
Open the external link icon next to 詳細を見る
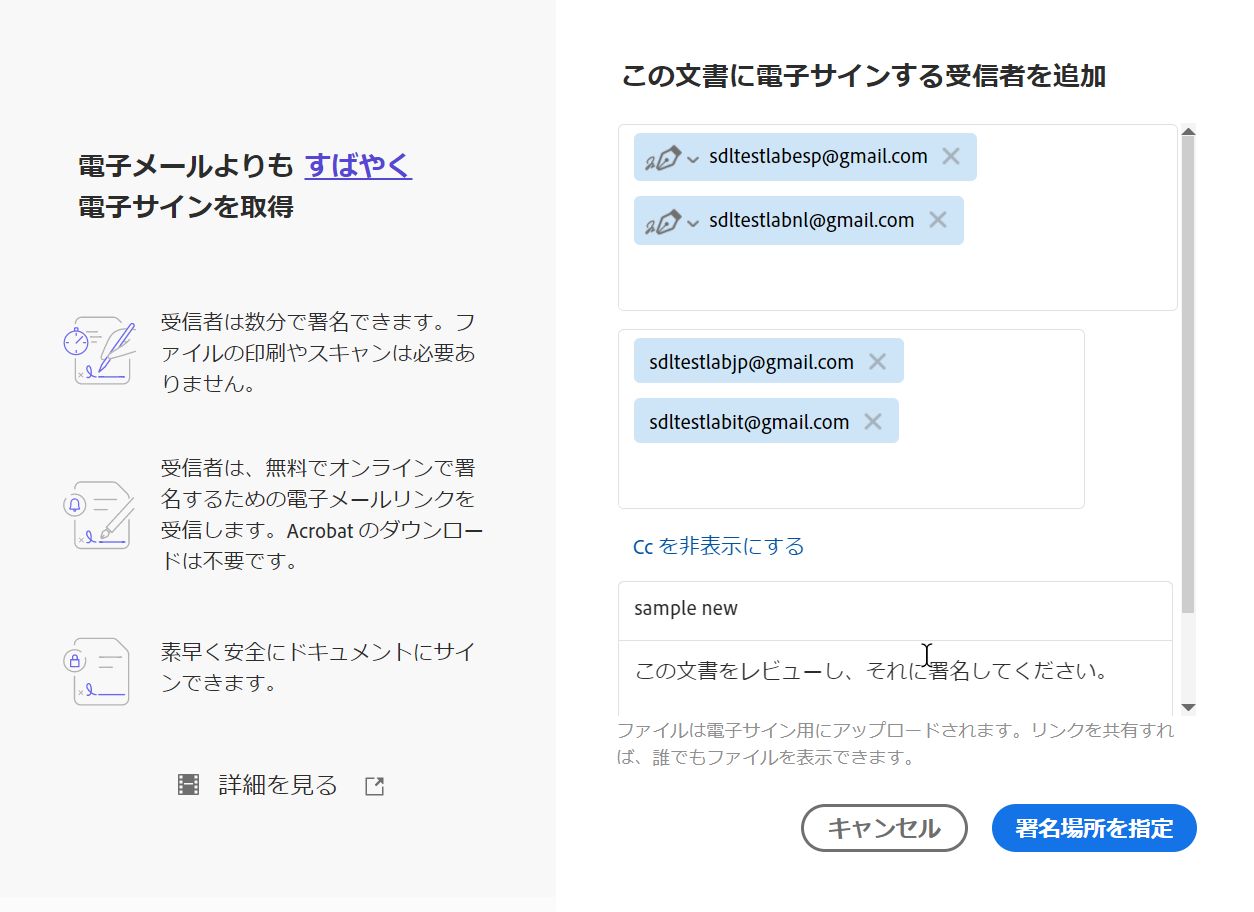(373, 786)
